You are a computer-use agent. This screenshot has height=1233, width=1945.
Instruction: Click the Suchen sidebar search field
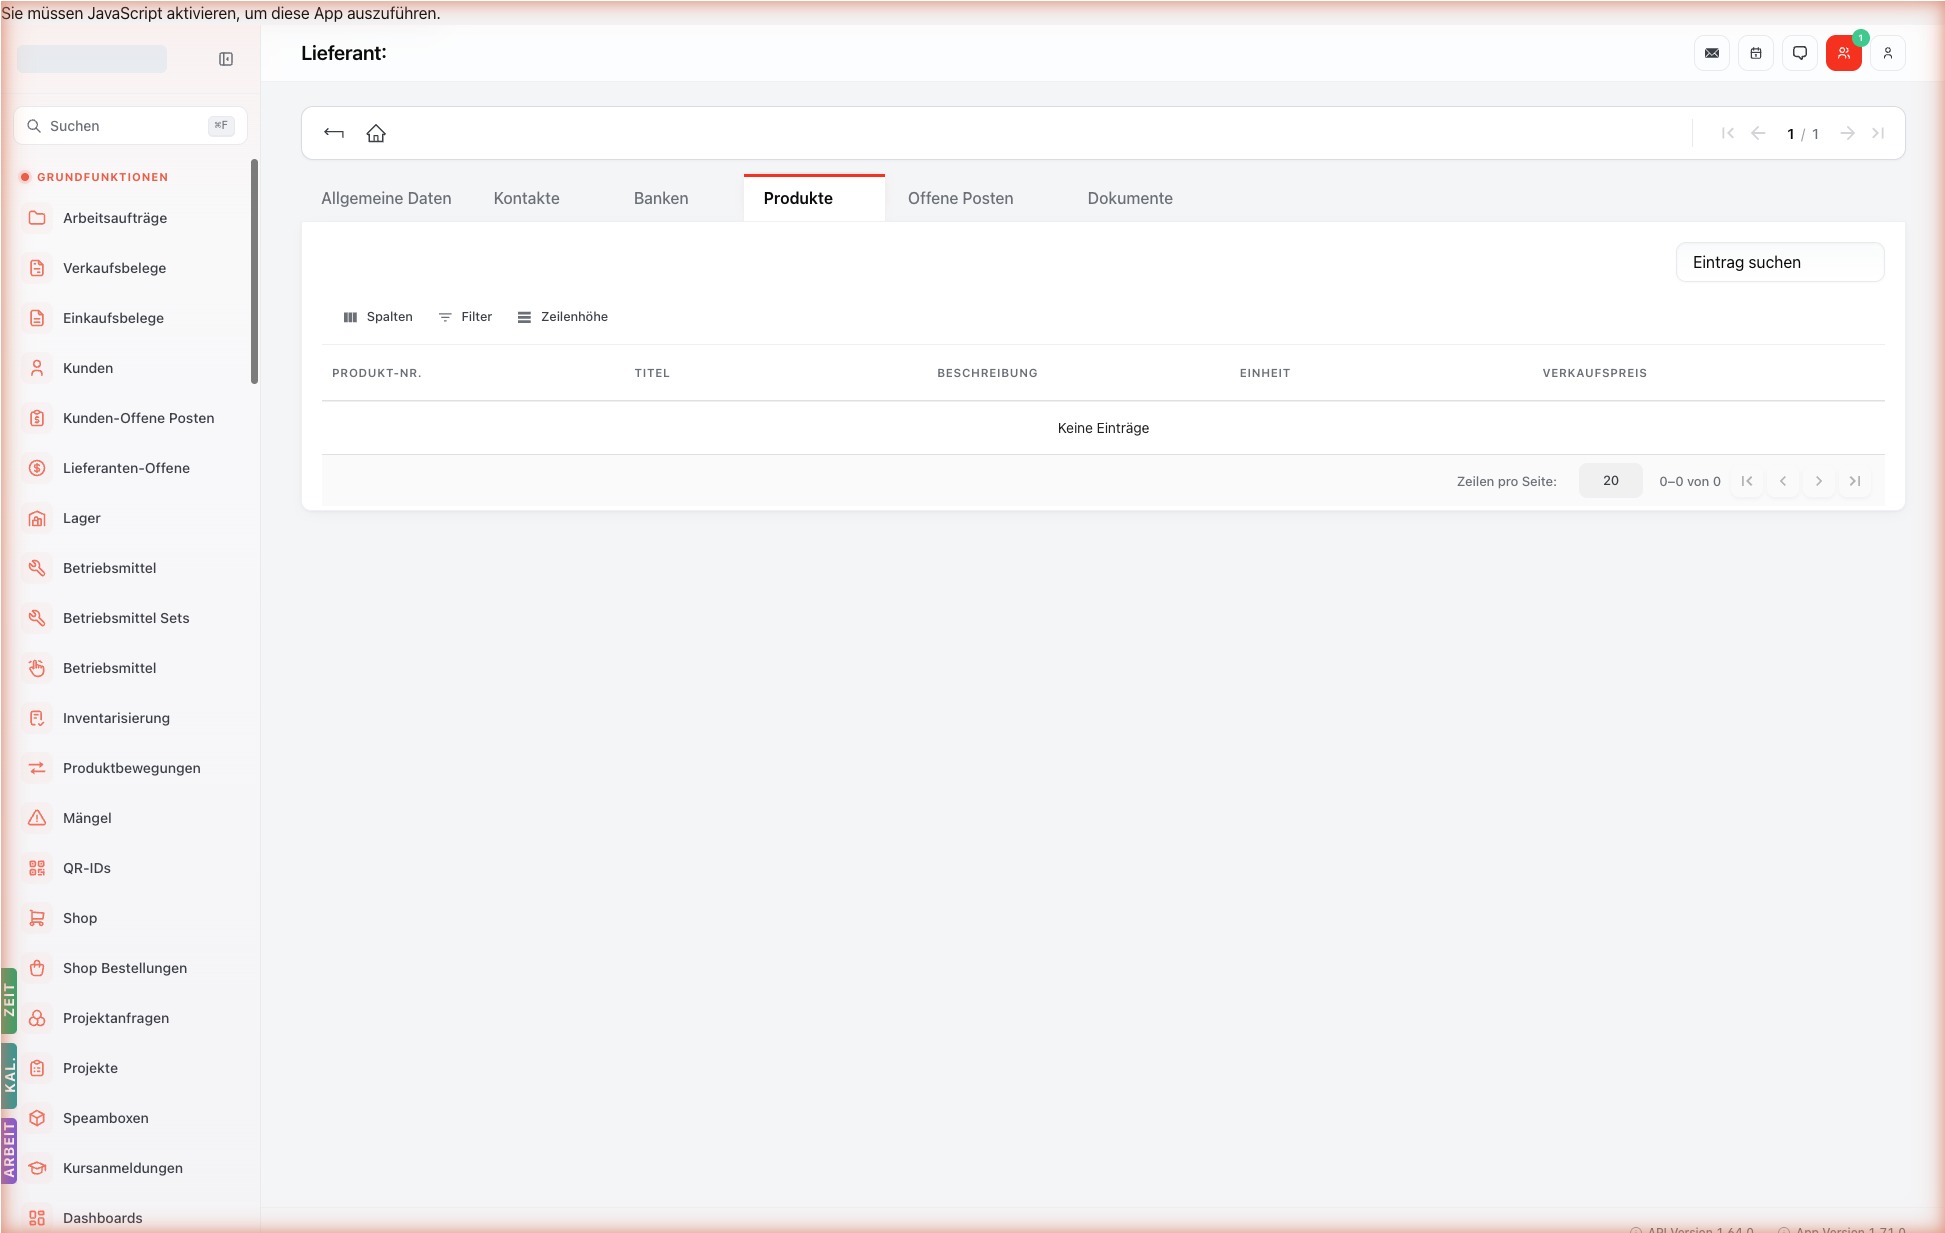(130, 126)
